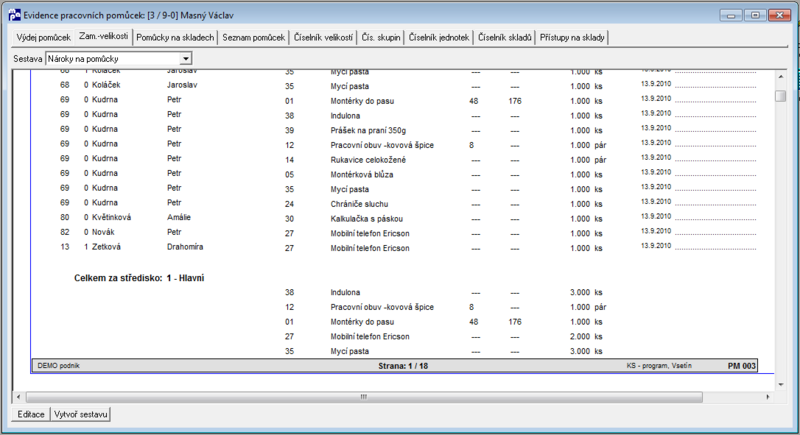Click the horizontal scrollbar left arrow
Viewport: 800px width, 435px height.
coord(19,397)
